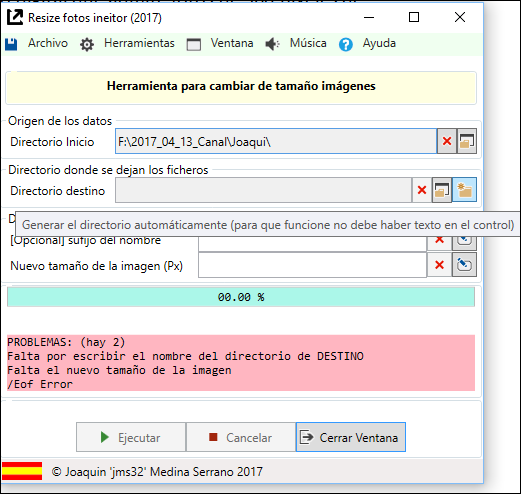The width and height of the screenshot is (521, 494).
Task: Click the 'PROBLEMAS: (hay 2)' error heading
Action: click(x=66, y=342)
